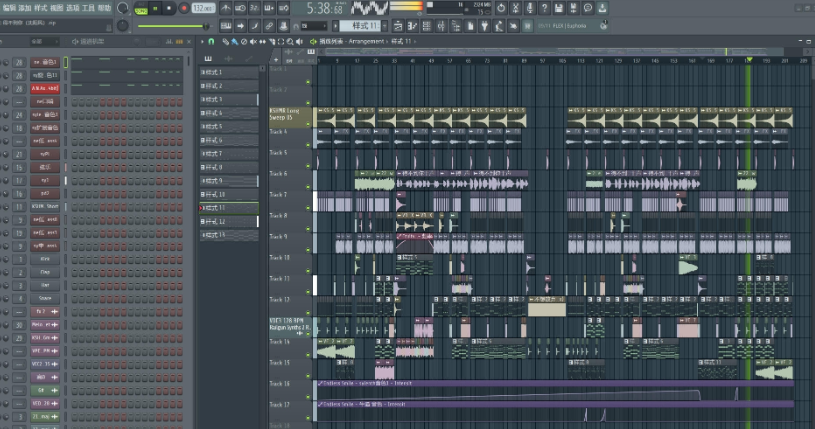The width and height of the screenshot is (815, 429).
Task: Toggle the pattern/song mode switch
Action: coord(141,8)
